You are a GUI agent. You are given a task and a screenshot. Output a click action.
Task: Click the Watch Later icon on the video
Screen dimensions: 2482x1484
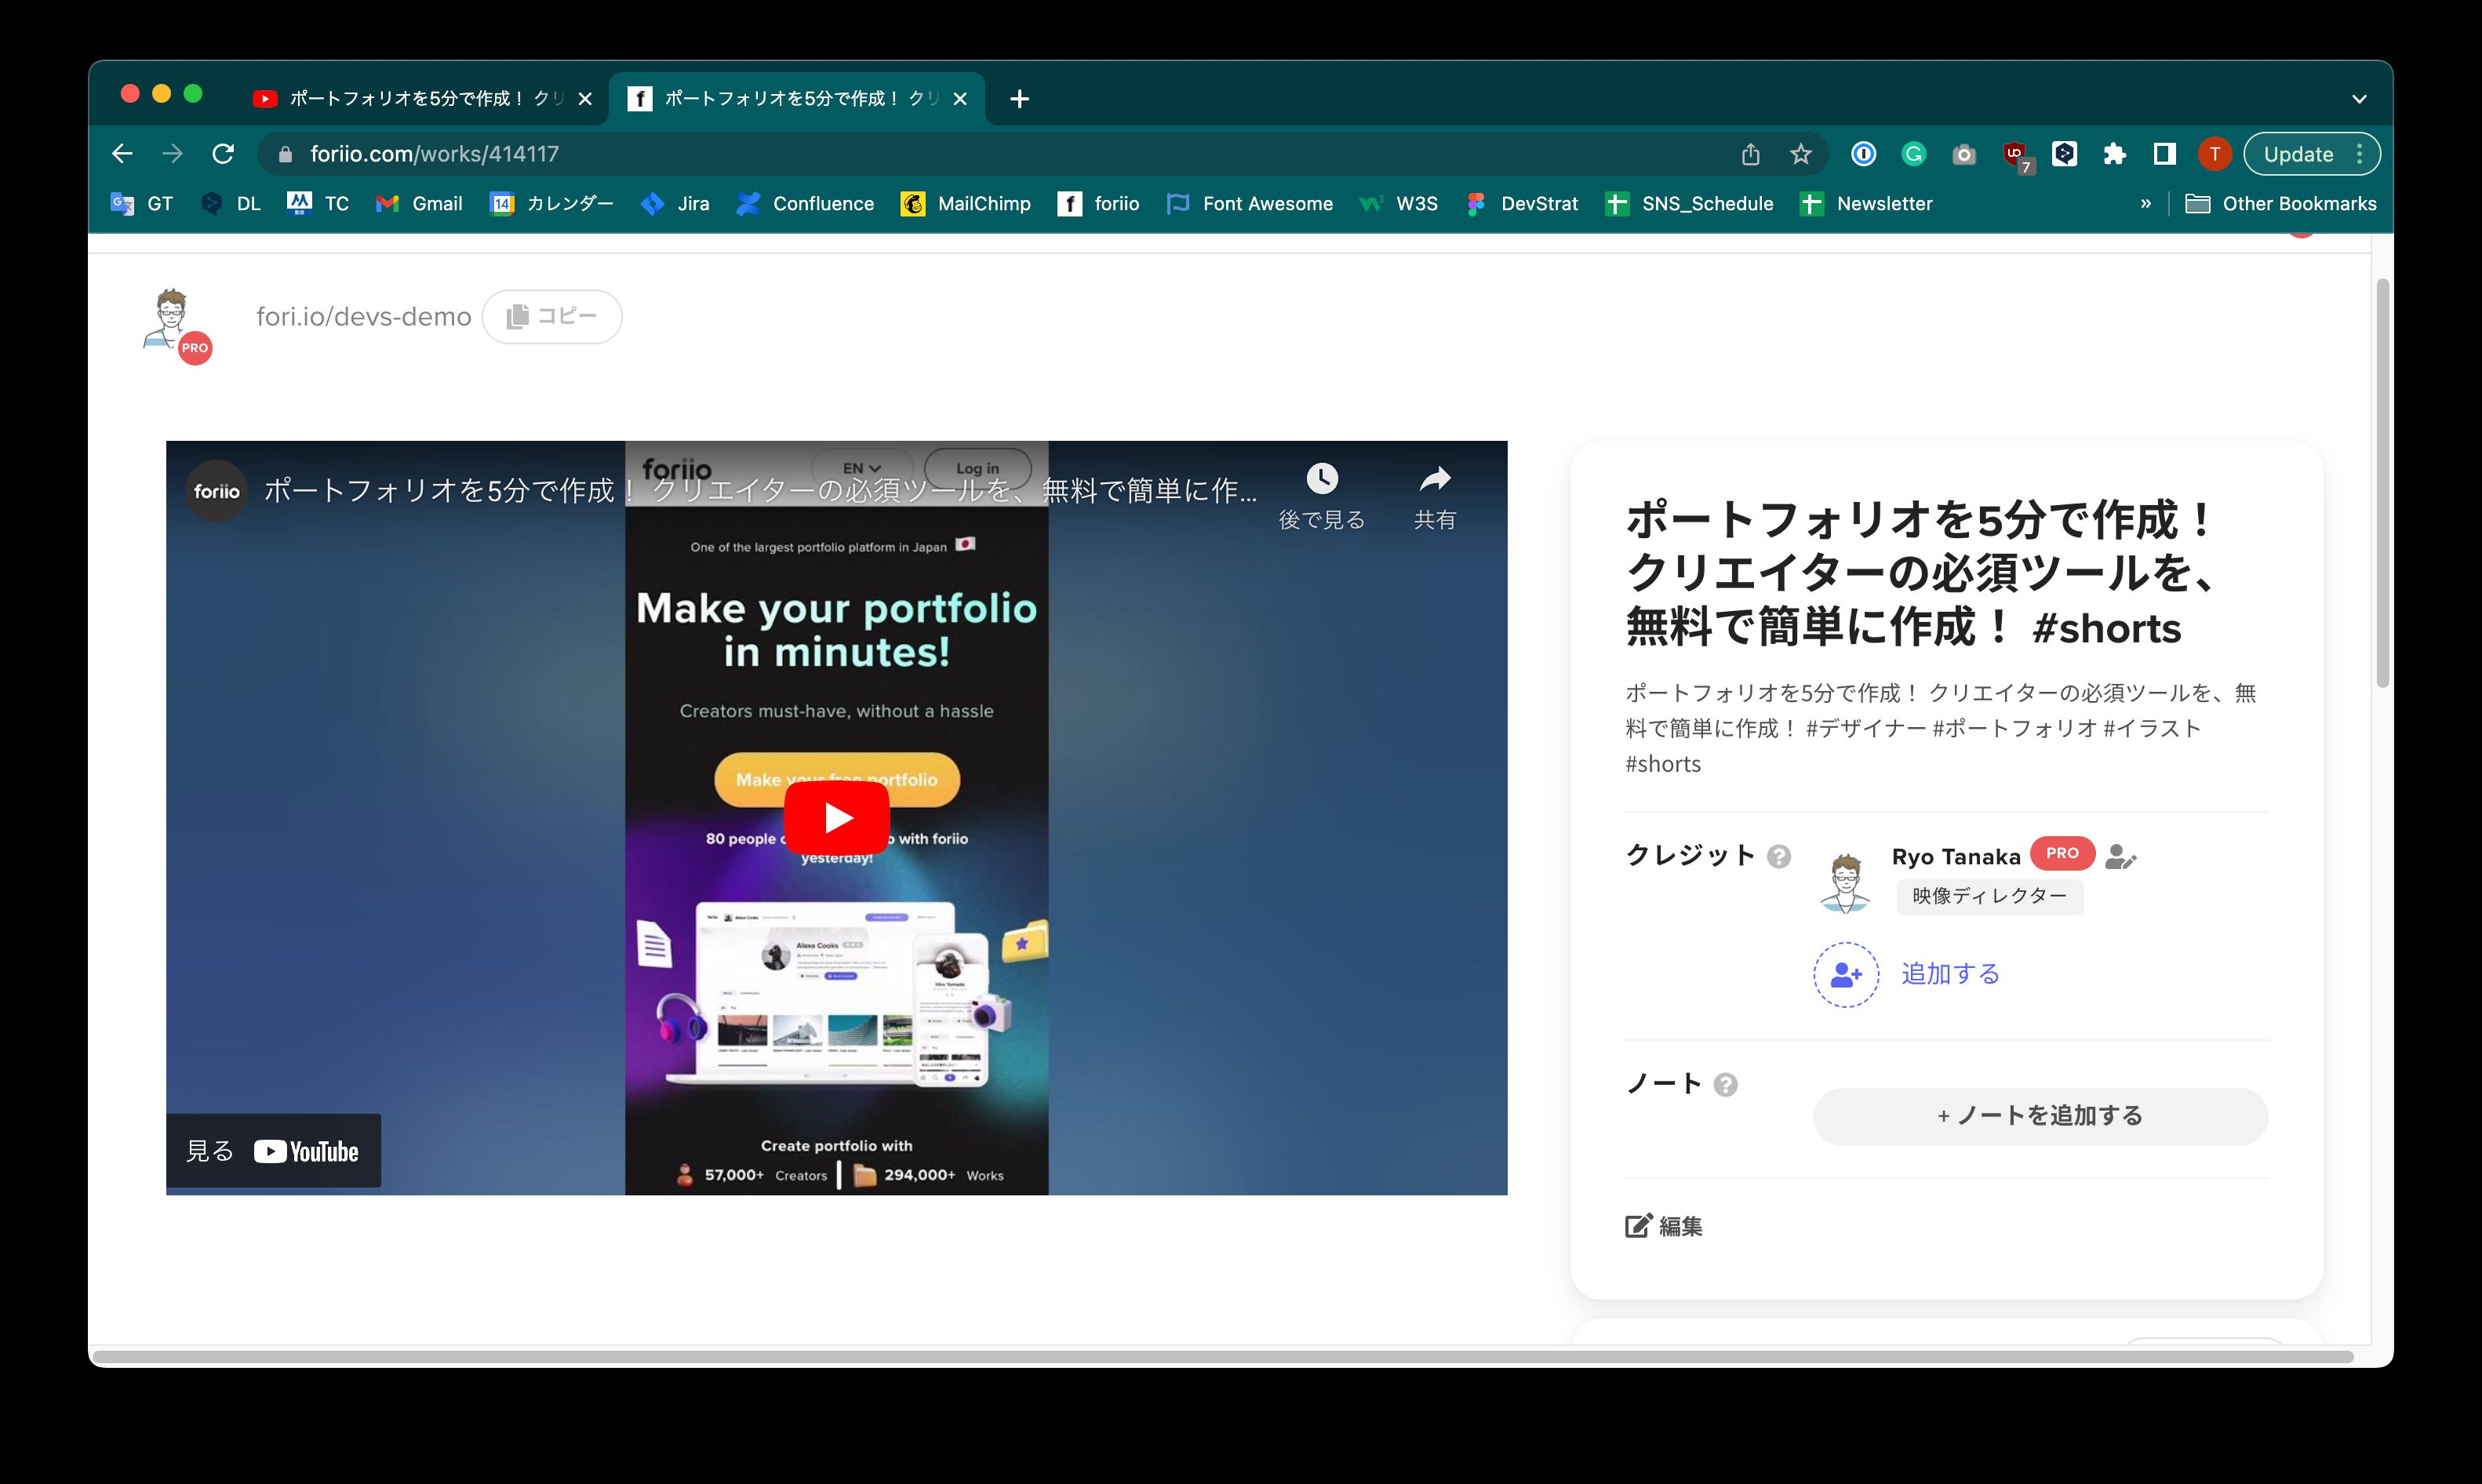[1322, 479]
